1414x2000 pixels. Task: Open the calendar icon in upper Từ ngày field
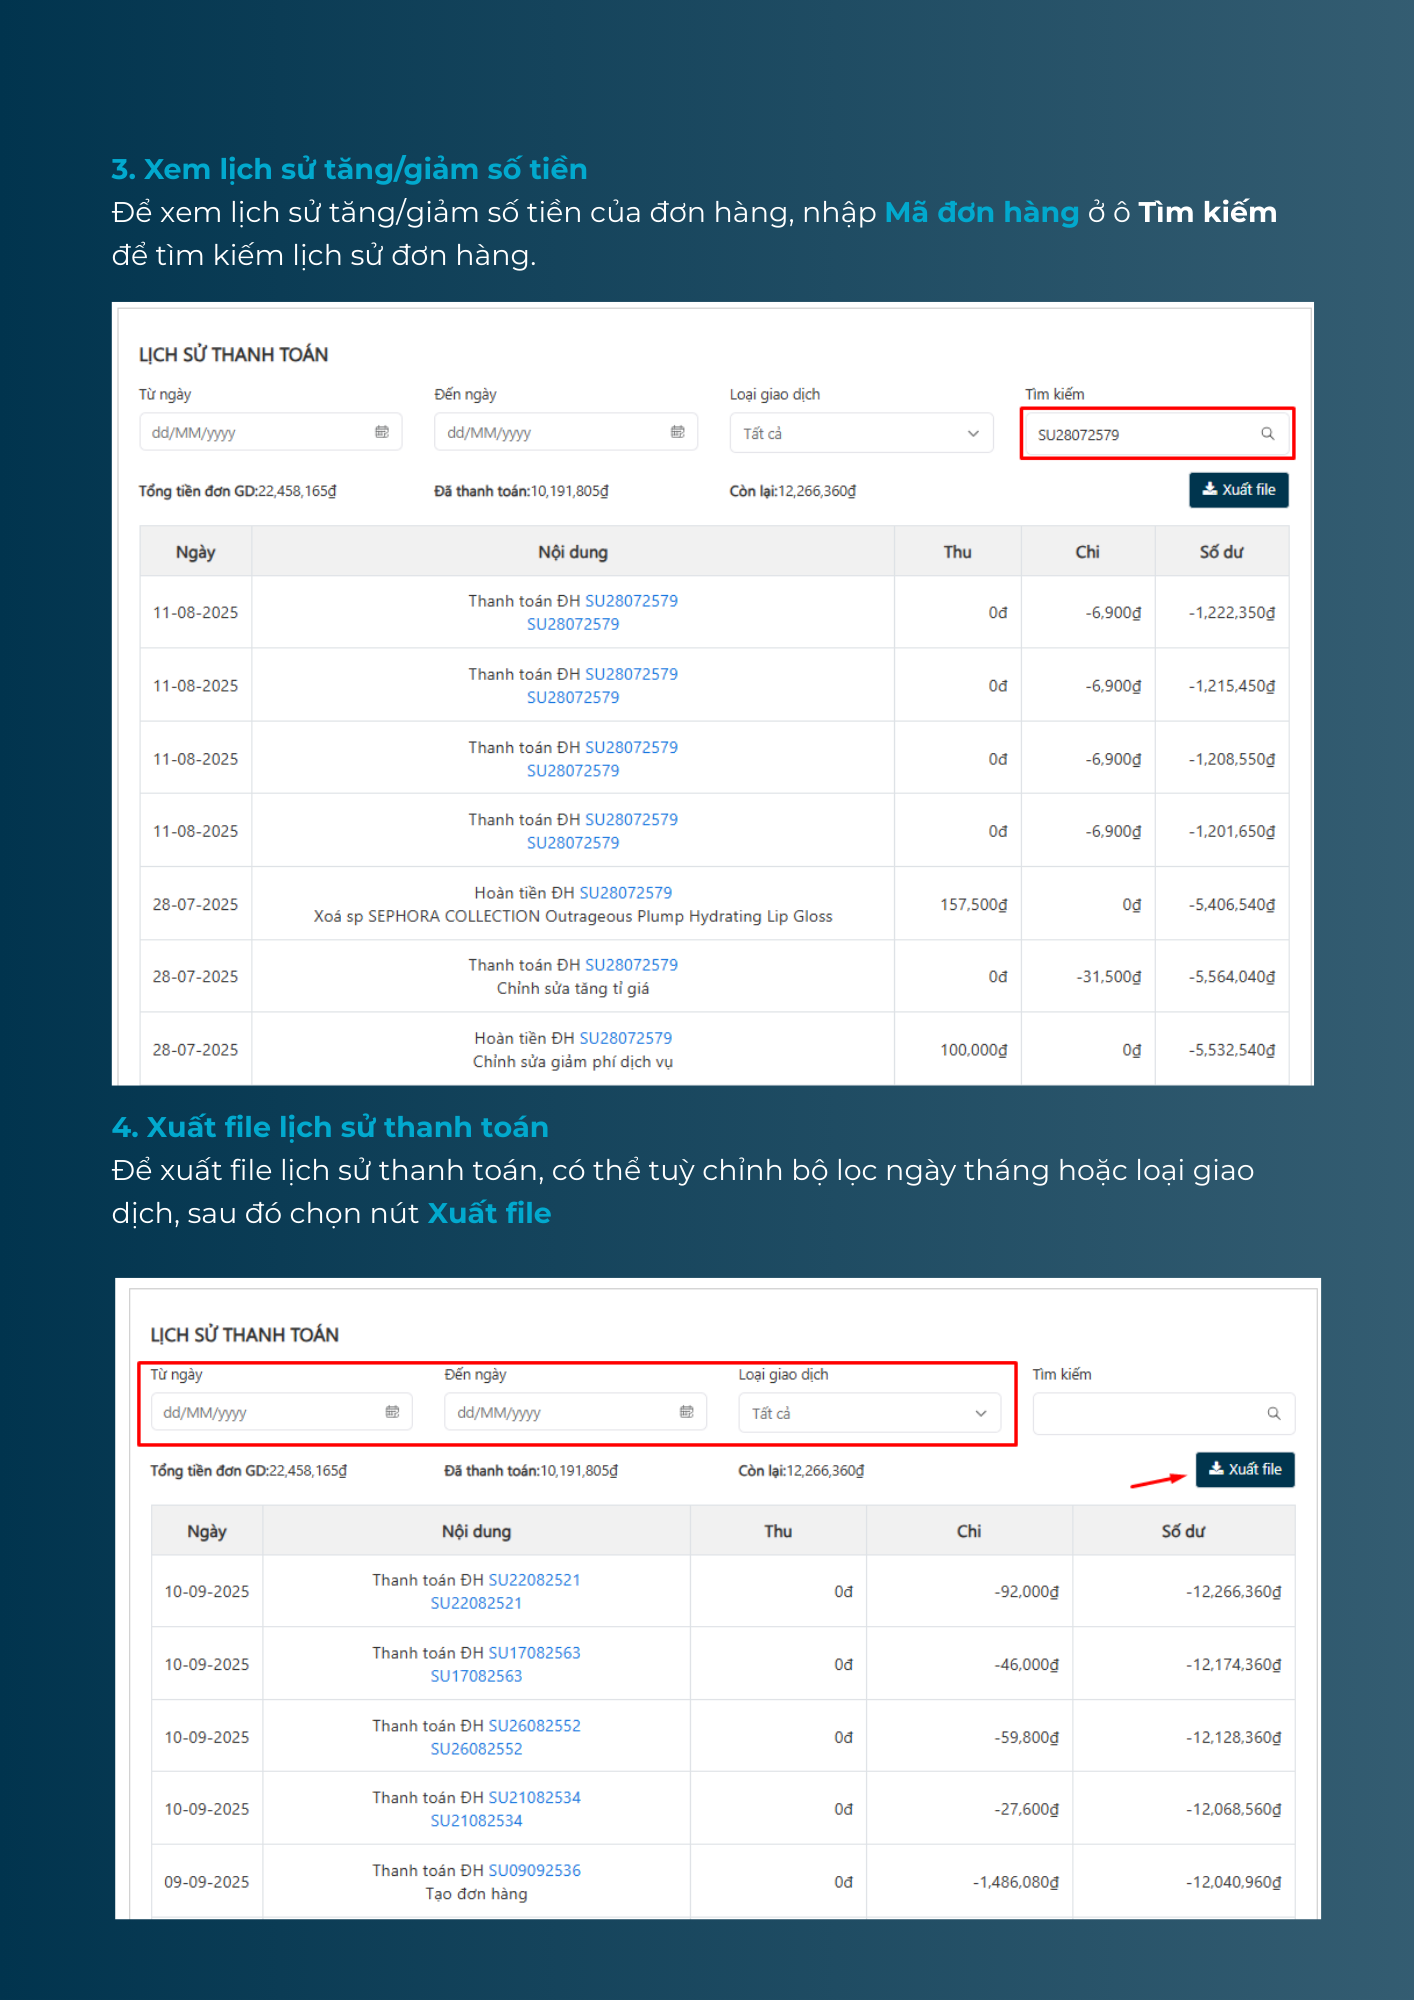[381, 432]
